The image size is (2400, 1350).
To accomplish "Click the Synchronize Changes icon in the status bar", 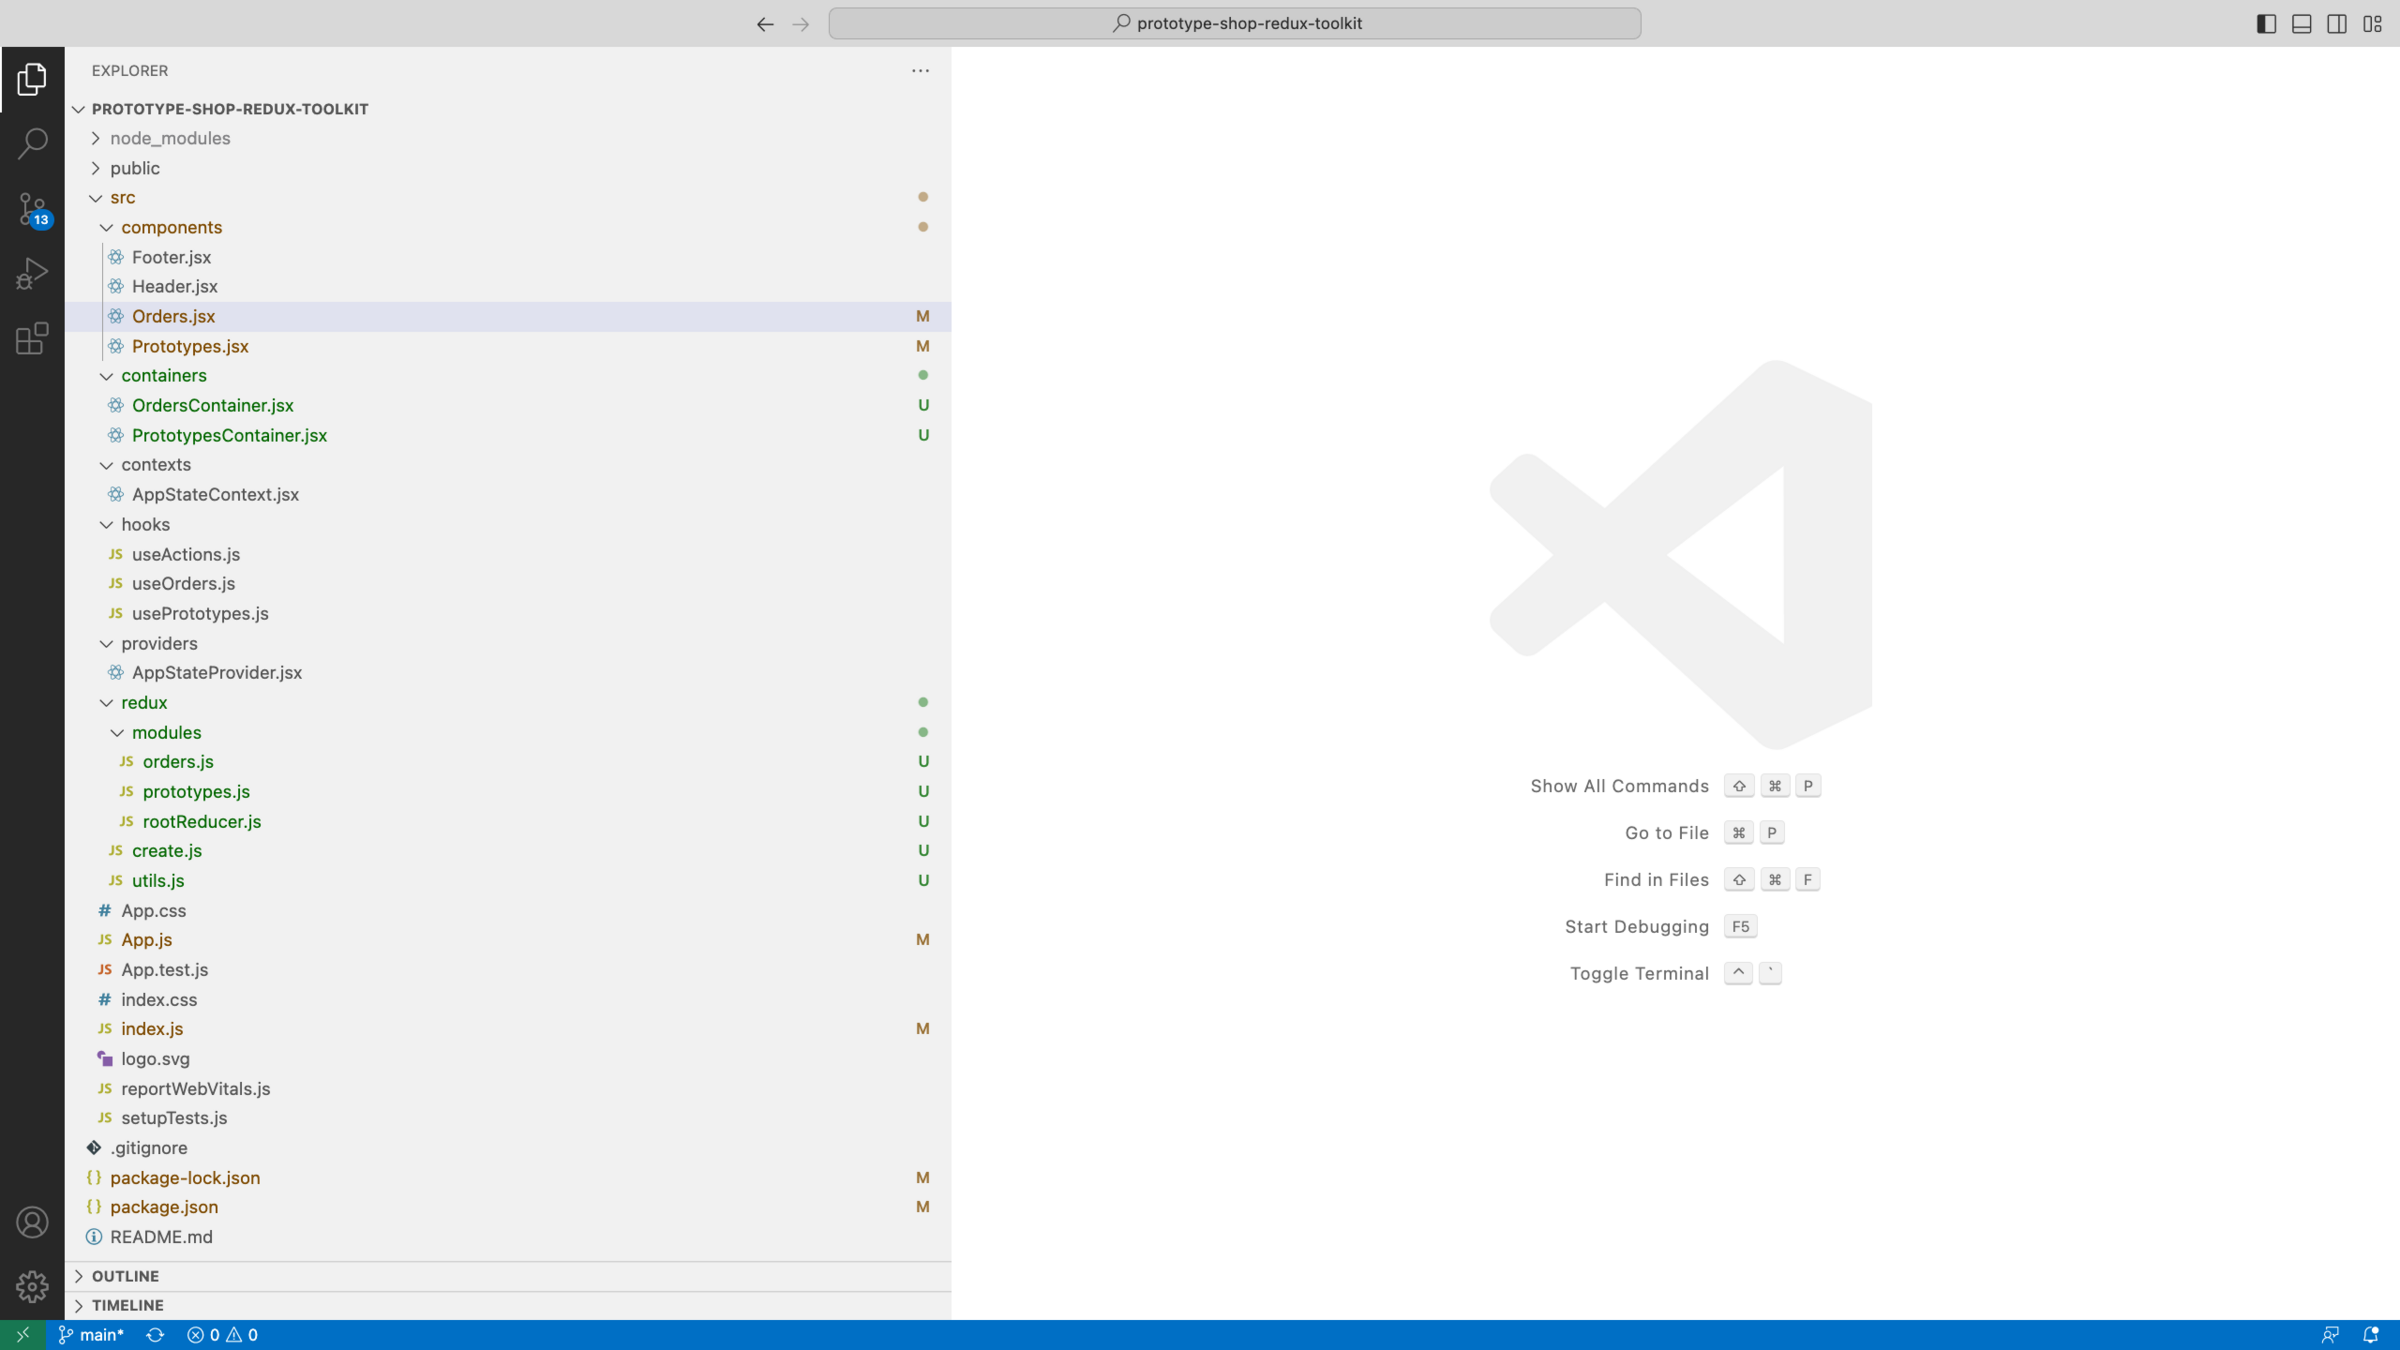I will 155,1334.
